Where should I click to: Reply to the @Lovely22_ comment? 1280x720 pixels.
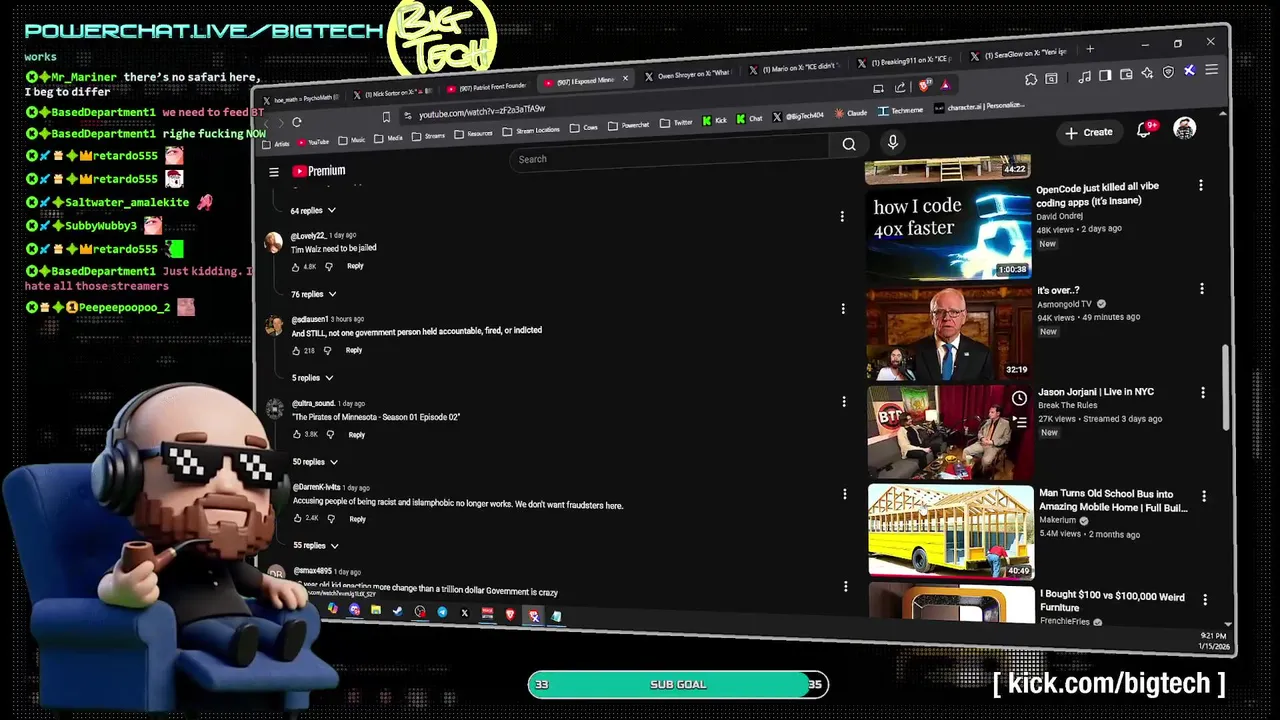click(355, 266)
